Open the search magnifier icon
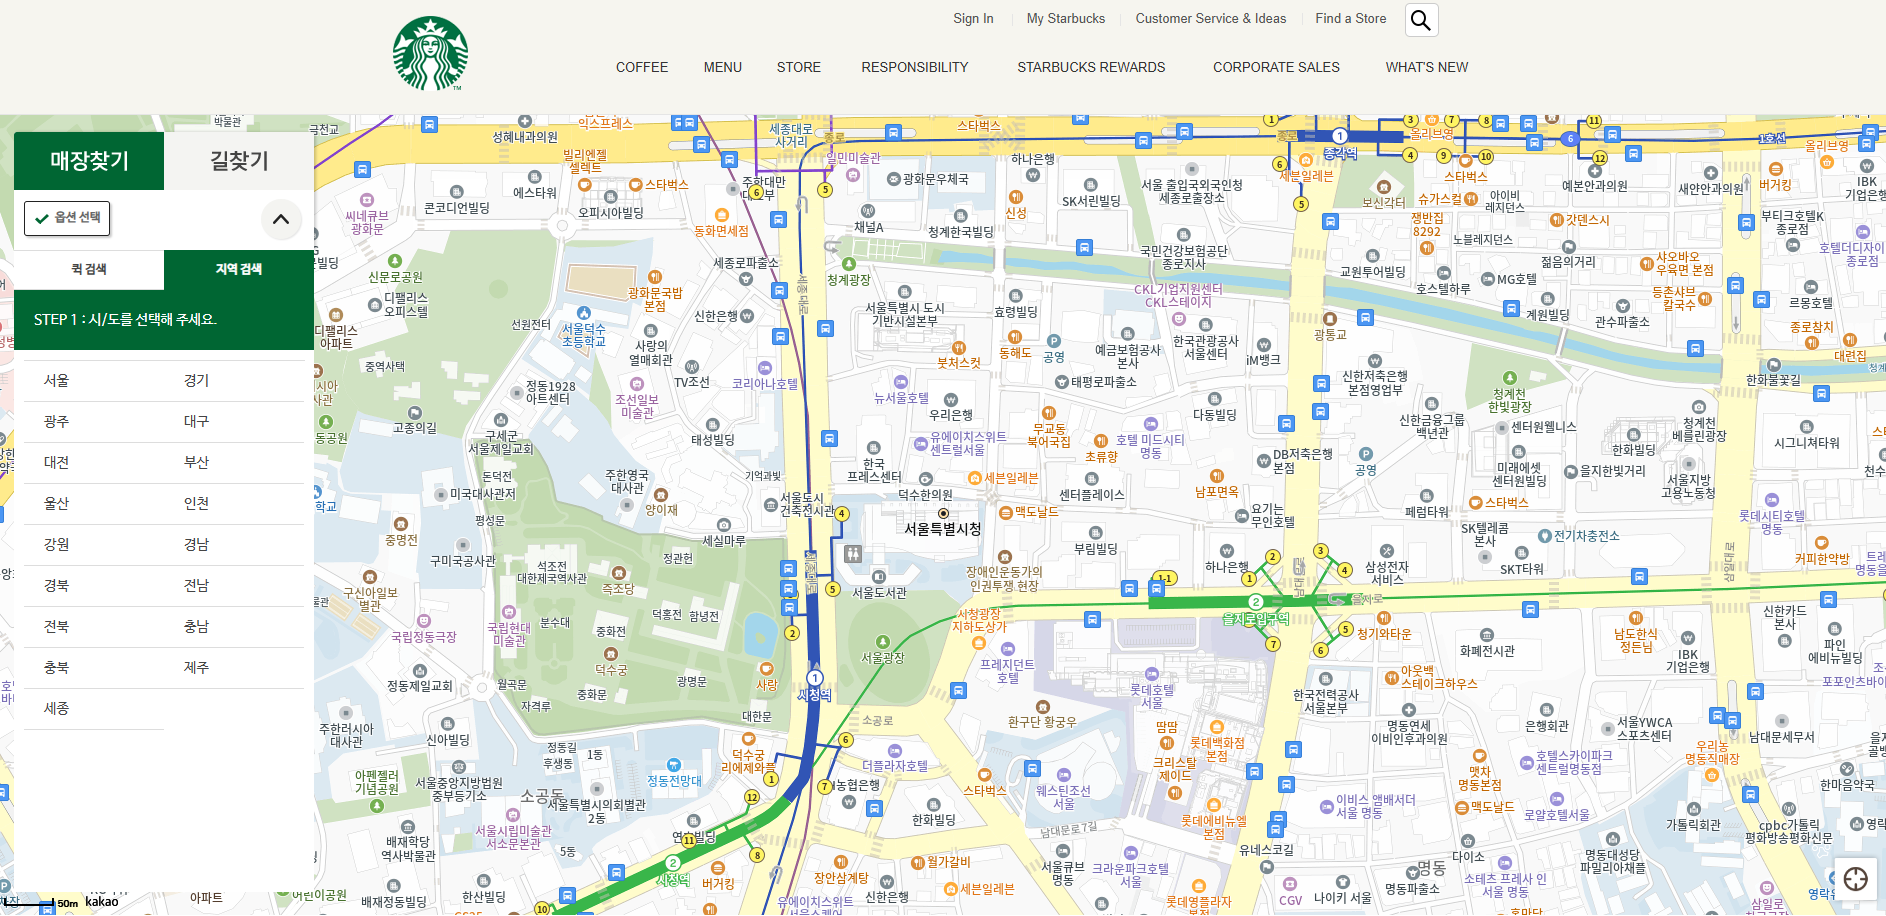Image resolution: width=1886 pixels, height=916 pixels. point(1421,20)
